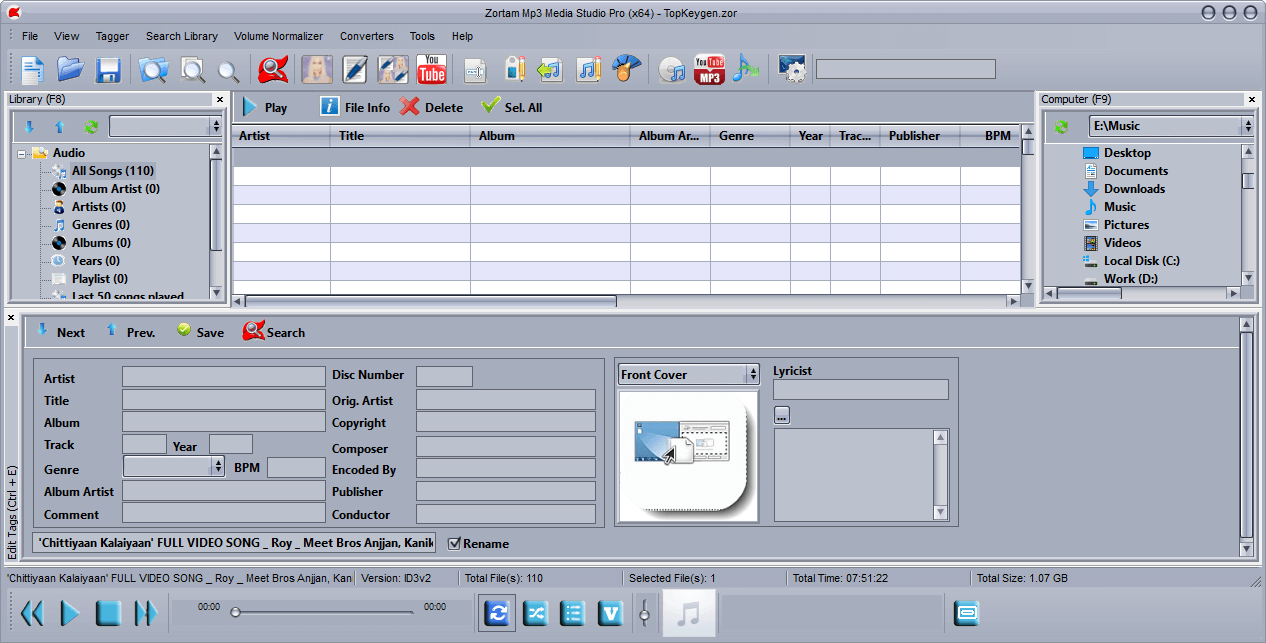Click the volume slider in player bar

(644, 613)
